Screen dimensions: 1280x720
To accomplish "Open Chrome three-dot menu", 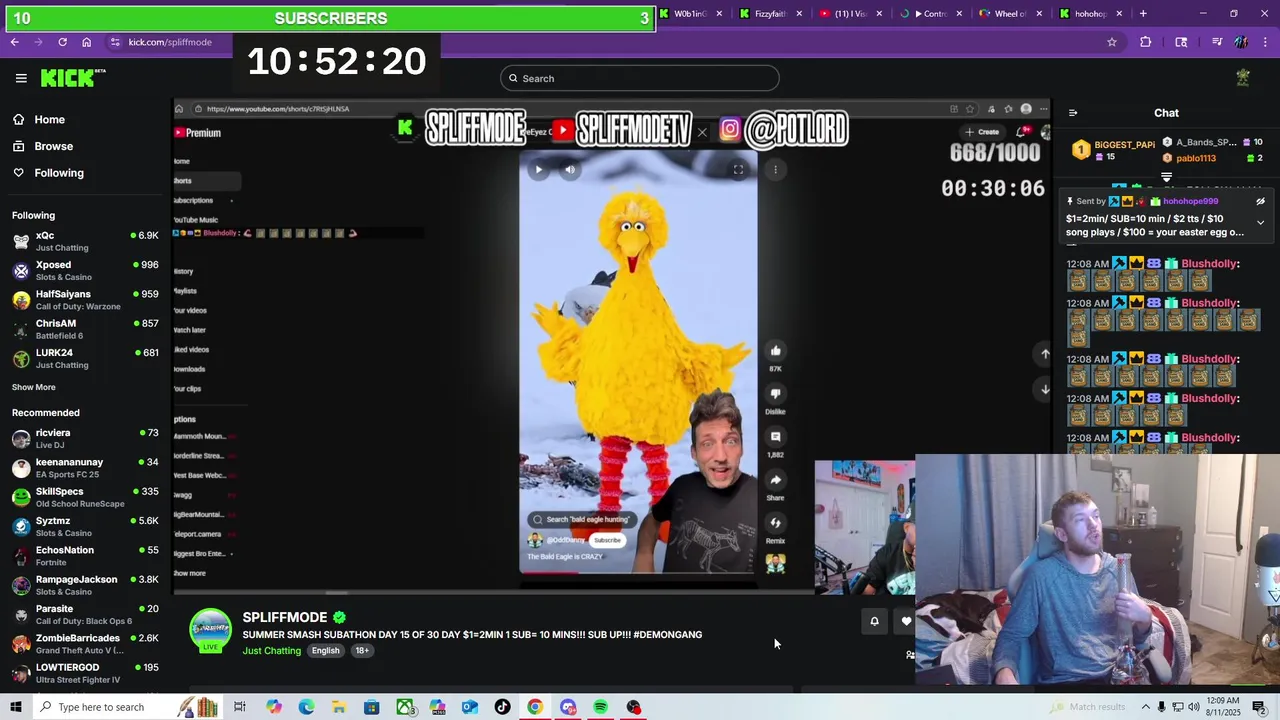I will (1264, 42).
